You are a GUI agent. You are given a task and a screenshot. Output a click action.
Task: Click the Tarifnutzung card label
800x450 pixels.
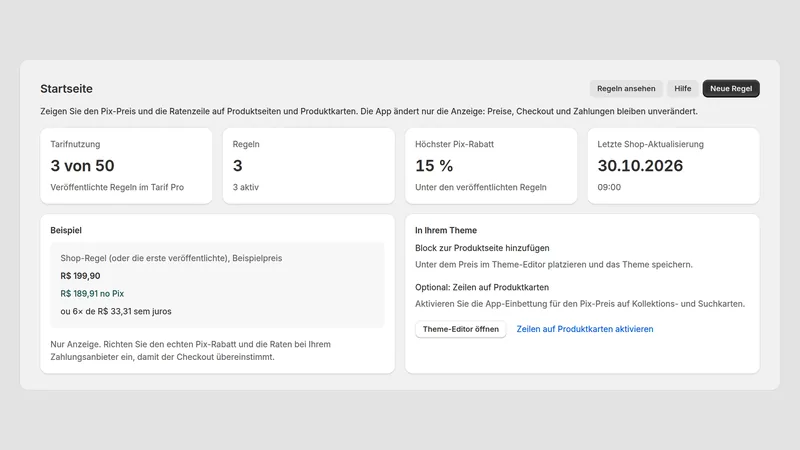pos(75,144)
